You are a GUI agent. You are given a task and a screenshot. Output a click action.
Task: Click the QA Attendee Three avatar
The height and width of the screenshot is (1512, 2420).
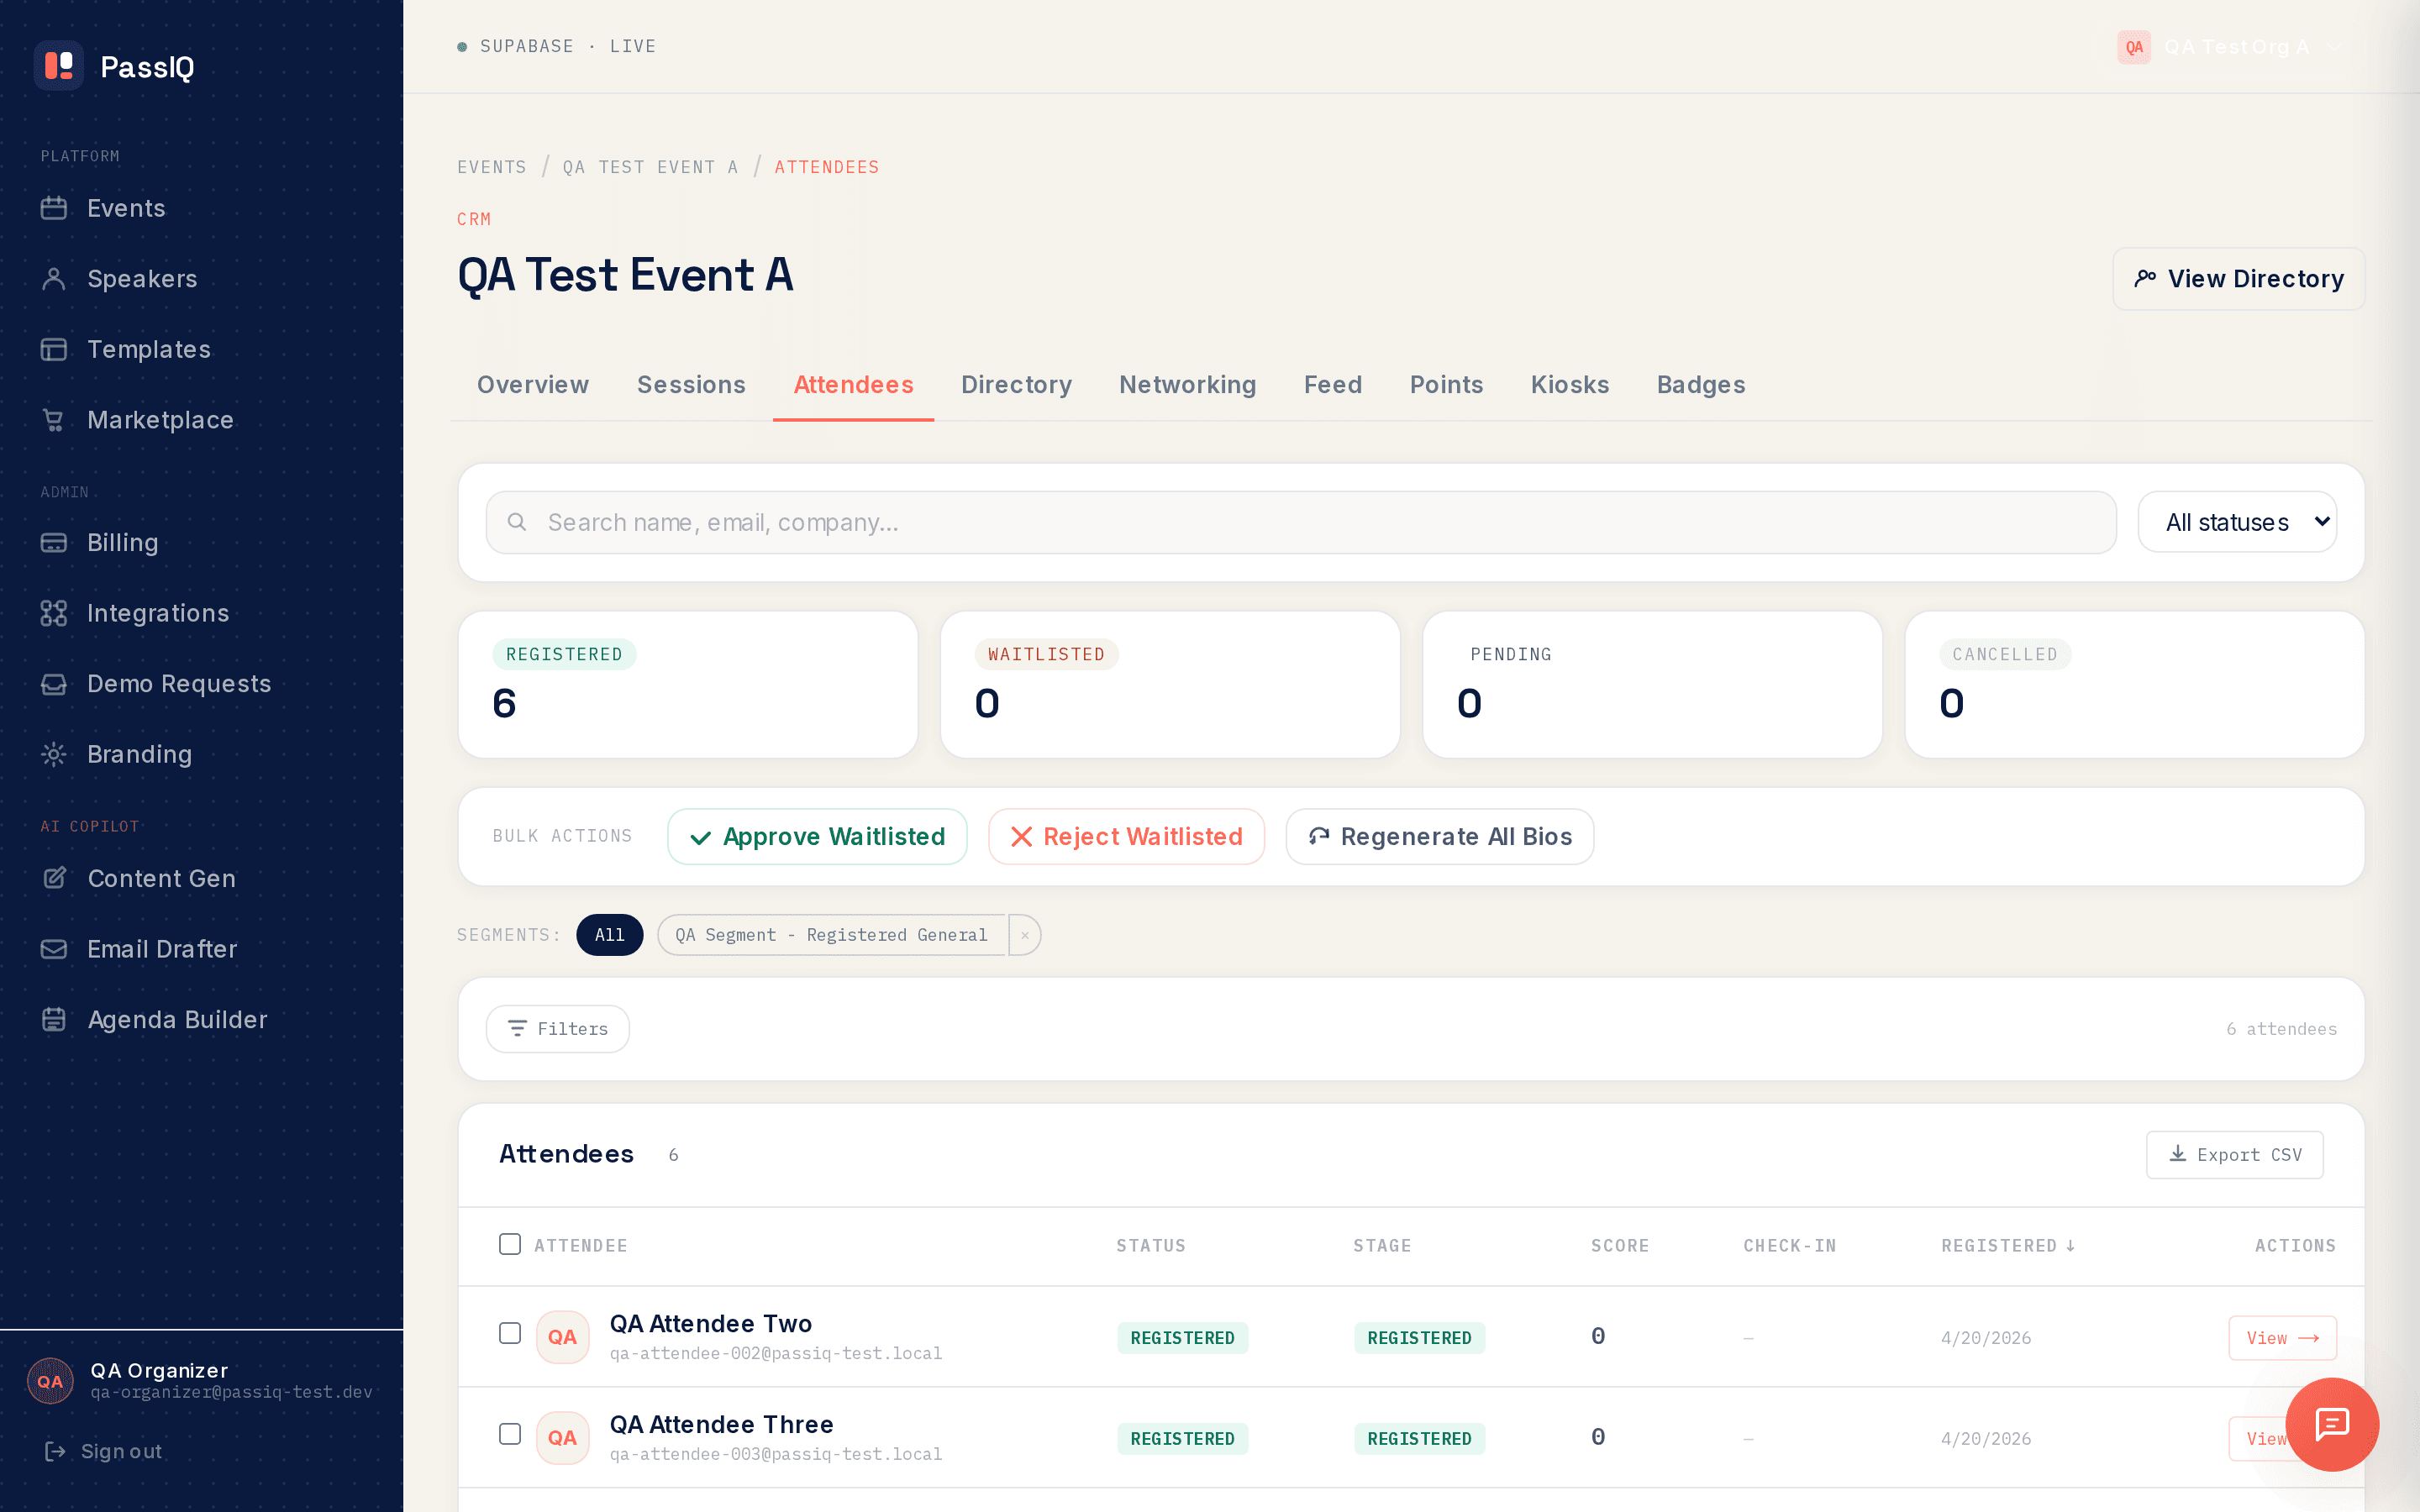[562, 1438]
